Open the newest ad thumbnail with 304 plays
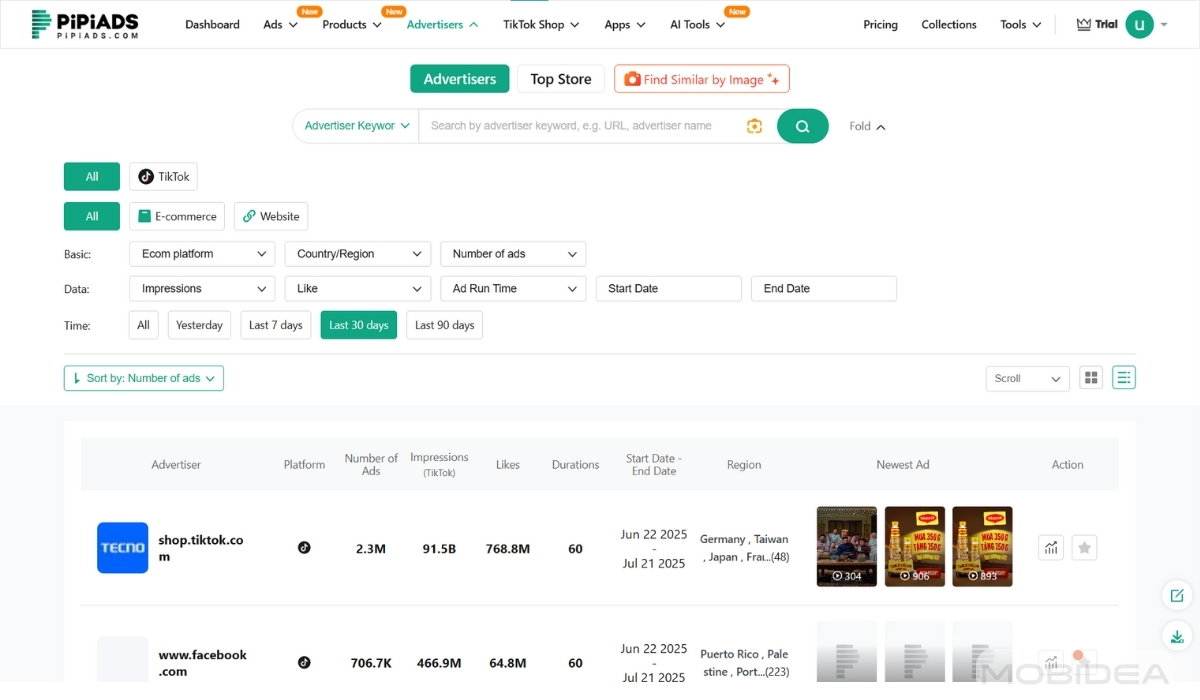 (847, 546)
